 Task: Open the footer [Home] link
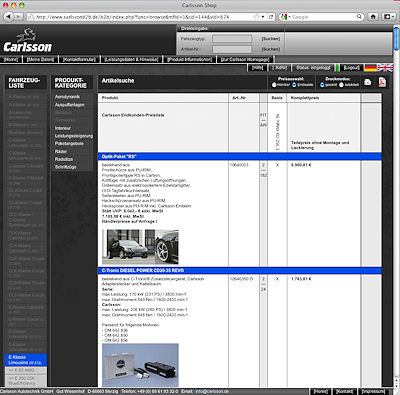point(321,392)
